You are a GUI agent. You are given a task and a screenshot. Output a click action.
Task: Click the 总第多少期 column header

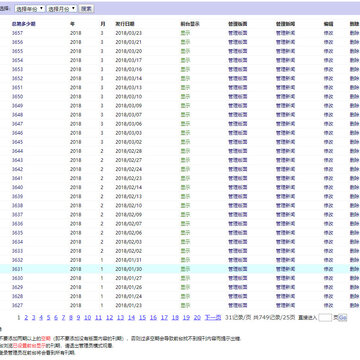click(x=24, y=24)
